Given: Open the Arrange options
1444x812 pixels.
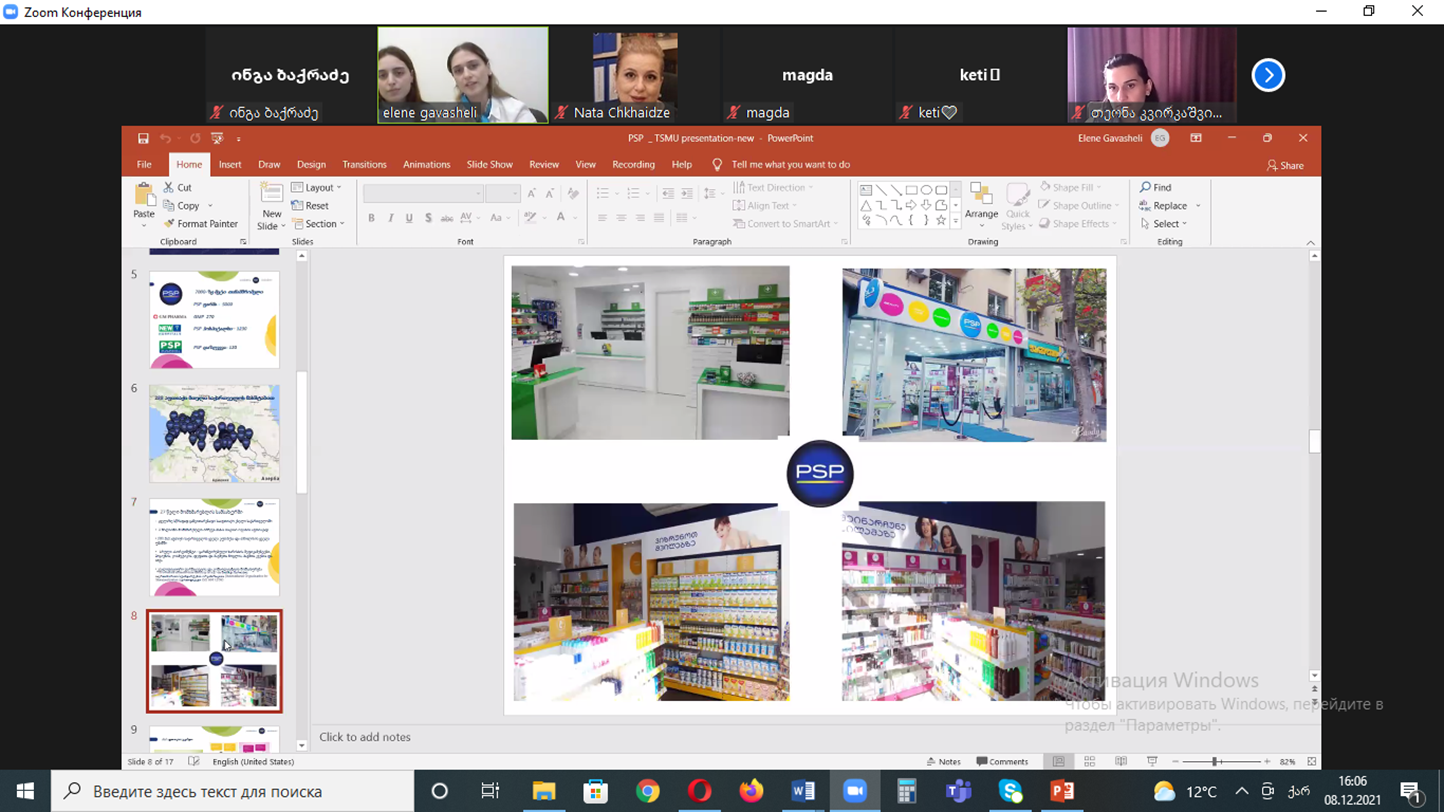Looking at the screenshot, I should point(981,206).
